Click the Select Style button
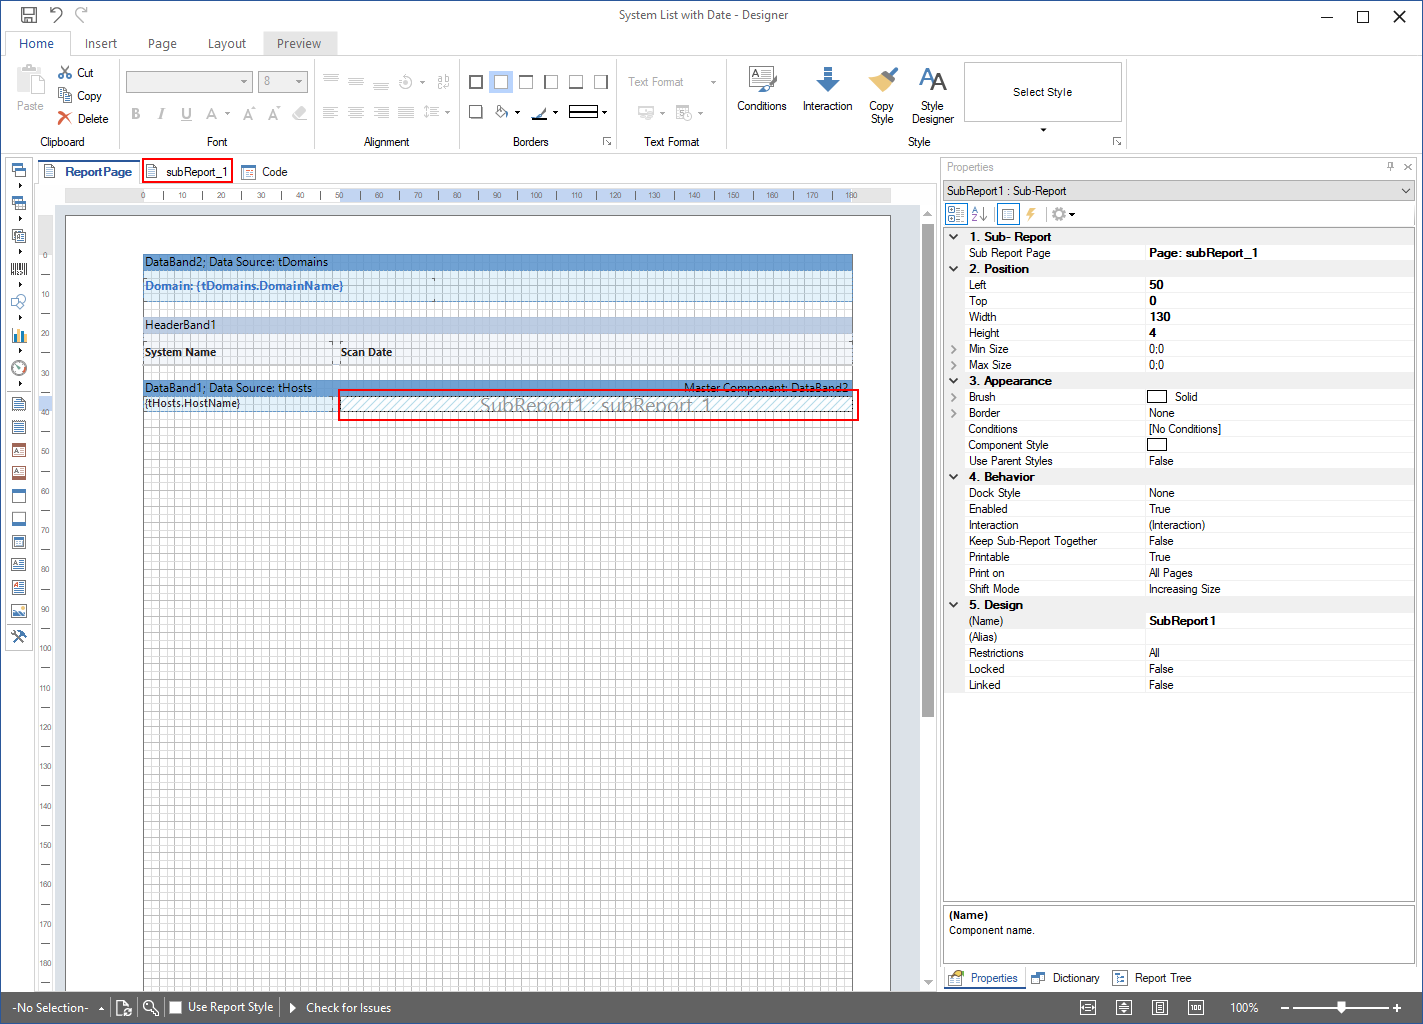 click(1042, 91)
